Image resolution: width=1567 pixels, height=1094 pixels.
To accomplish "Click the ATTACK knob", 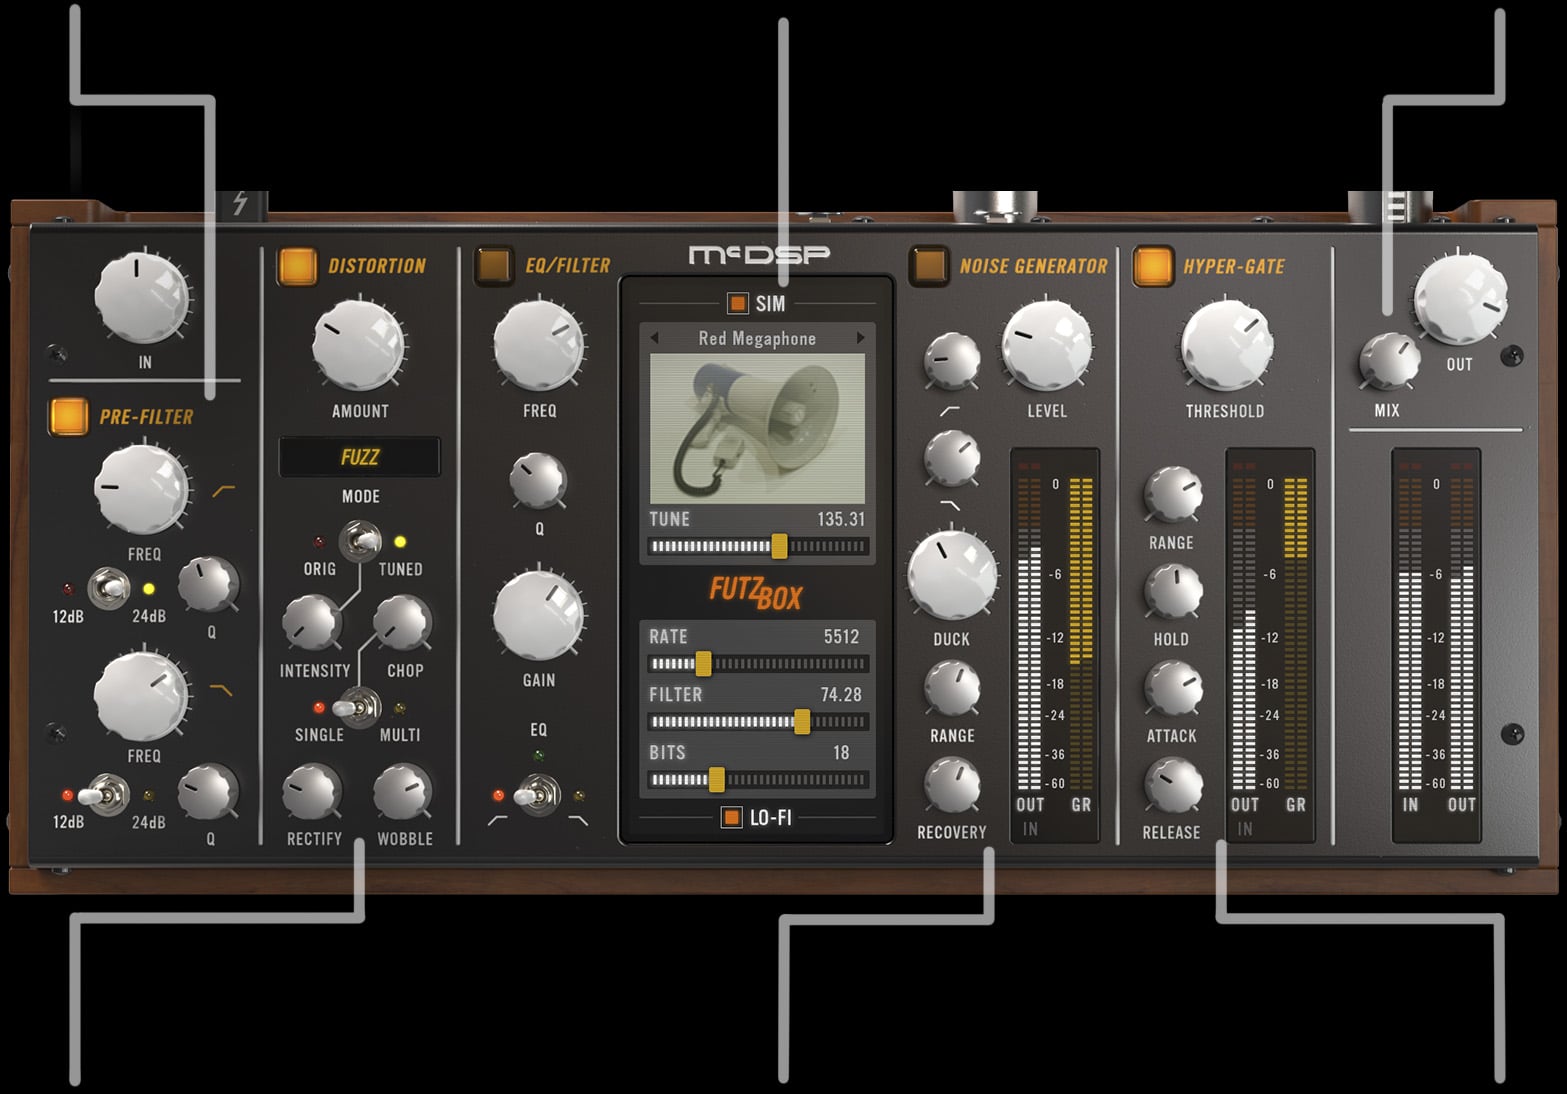I will [1172, 688].
